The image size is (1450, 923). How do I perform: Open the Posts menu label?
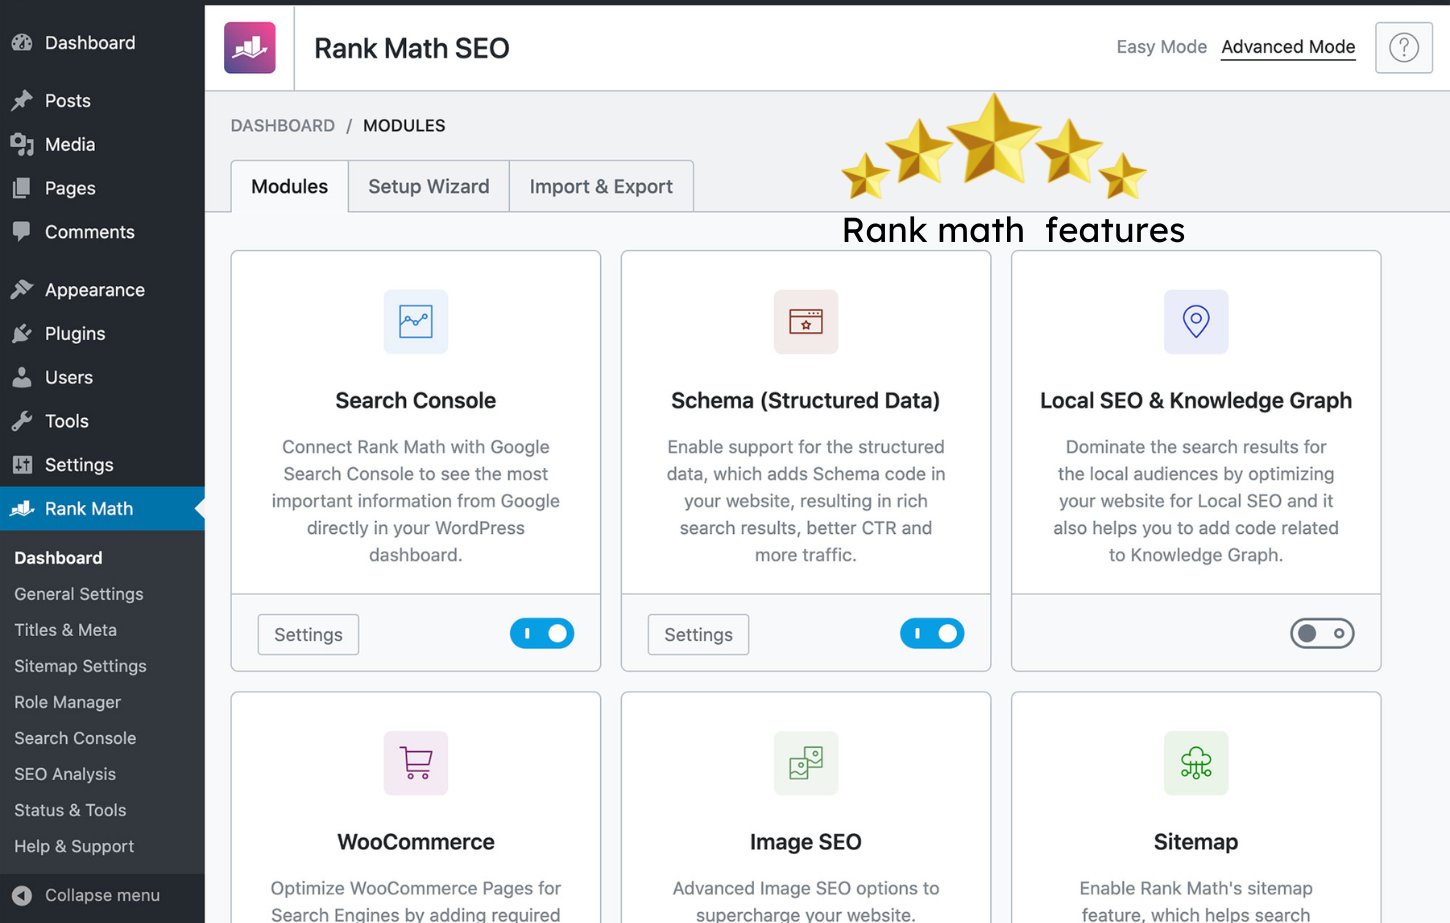[68, 100]
